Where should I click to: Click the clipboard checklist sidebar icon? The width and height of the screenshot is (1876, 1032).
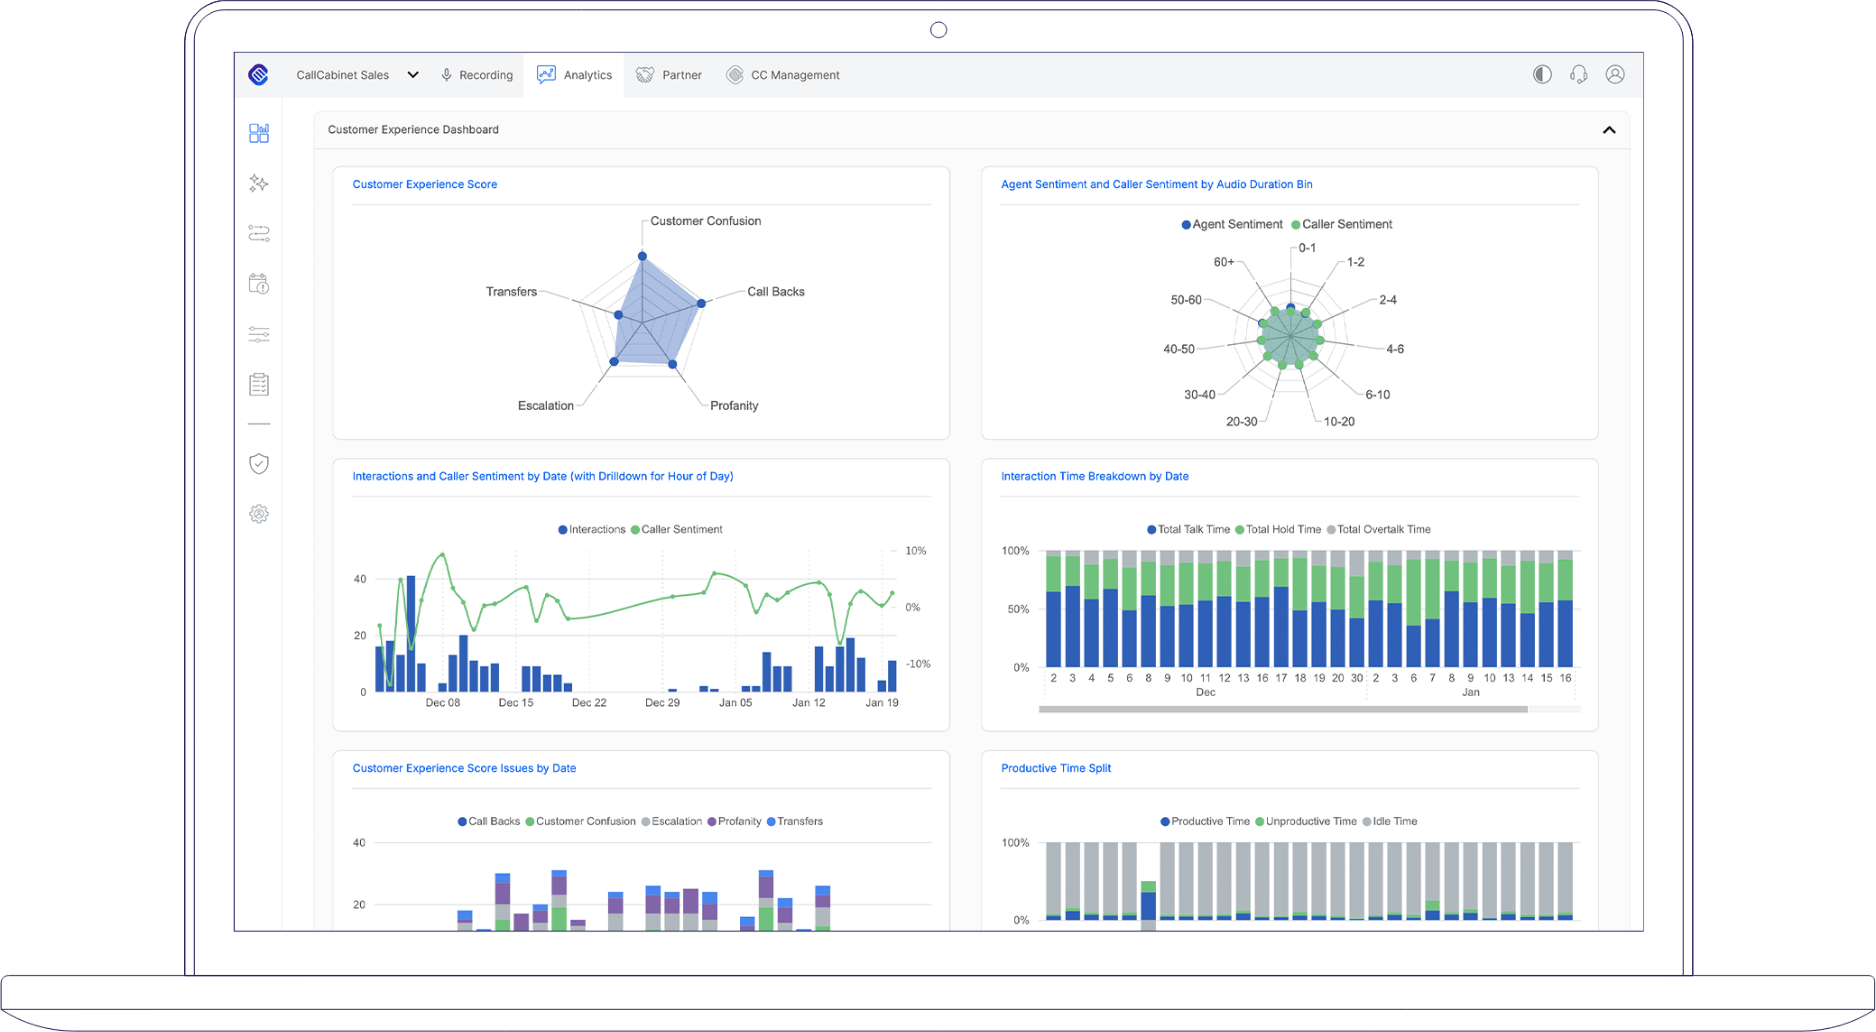tap(259, 383)
